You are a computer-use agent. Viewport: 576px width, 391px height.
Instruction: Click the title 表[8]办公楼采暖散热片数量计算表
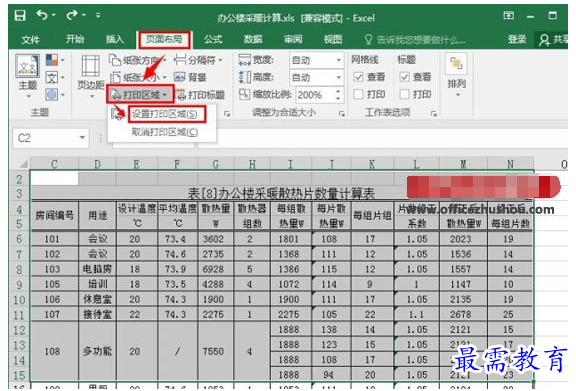[x=281, y=193]
